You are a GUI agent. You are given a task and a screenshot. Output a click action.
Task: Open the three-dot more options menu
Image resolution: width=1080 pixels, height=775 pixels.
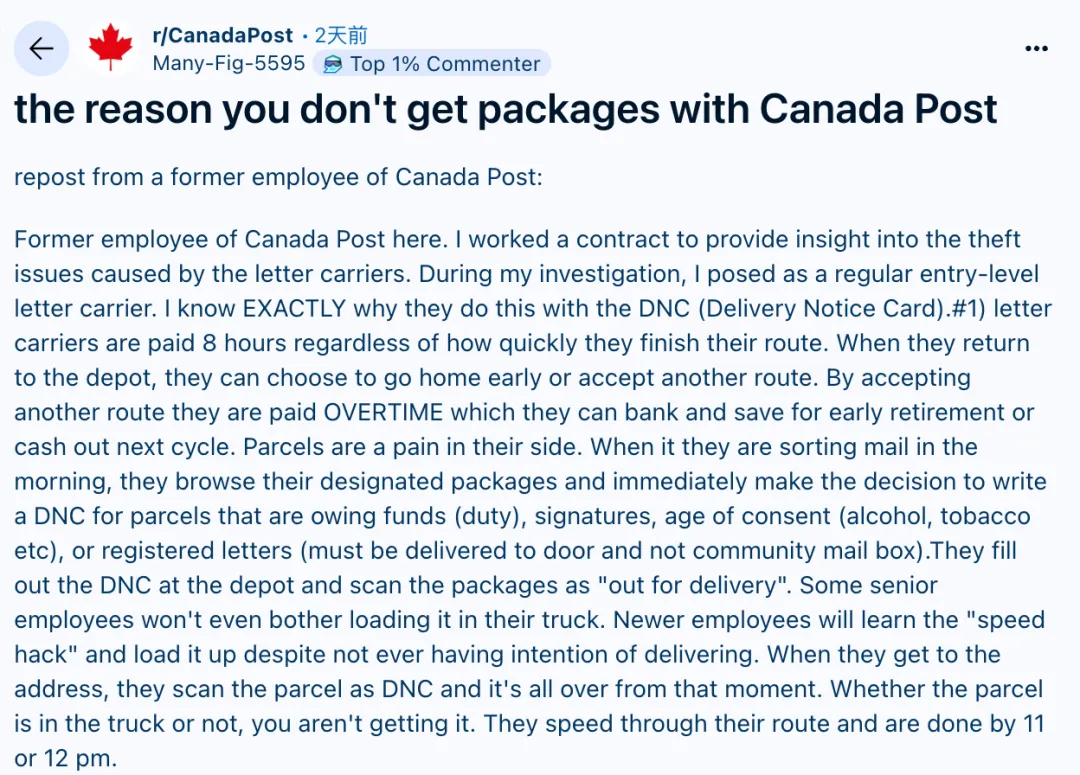[x=1037, y=48]
